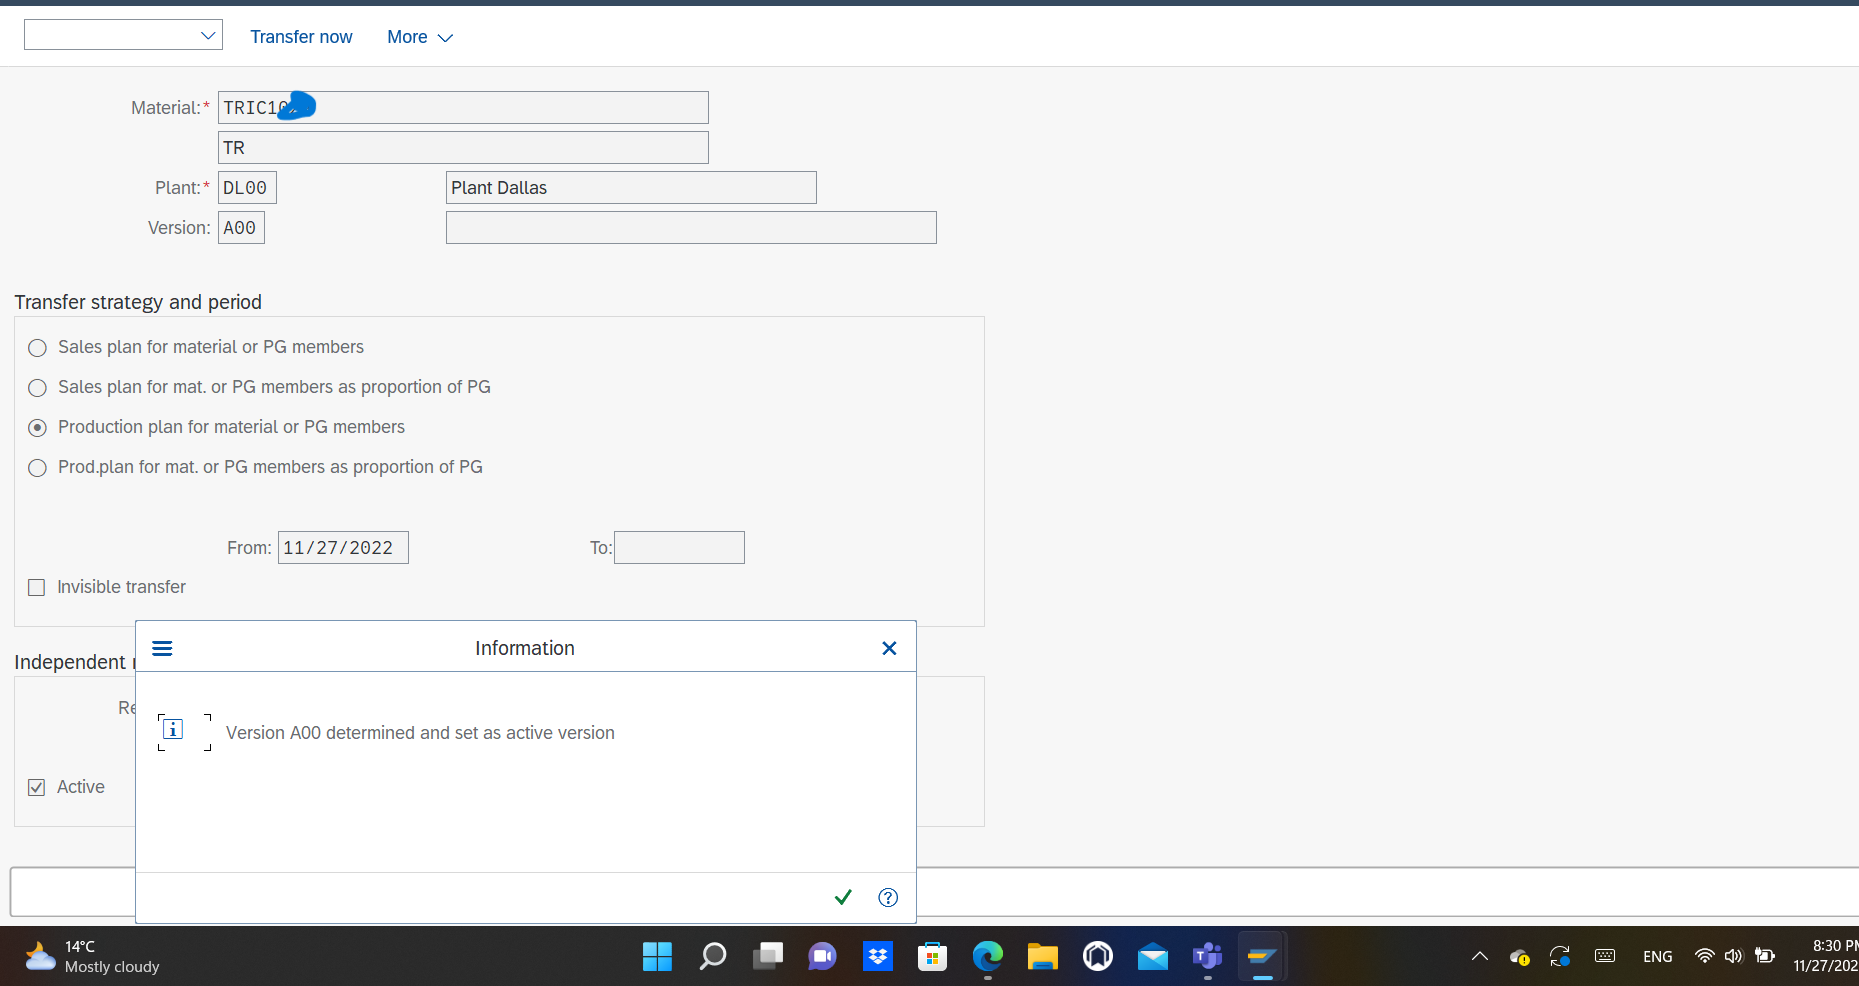Open Microsoft Edge from the taskbar
Image resolution: width=1859 pixels, height=986 pixels.
click(x=987, y=957)
